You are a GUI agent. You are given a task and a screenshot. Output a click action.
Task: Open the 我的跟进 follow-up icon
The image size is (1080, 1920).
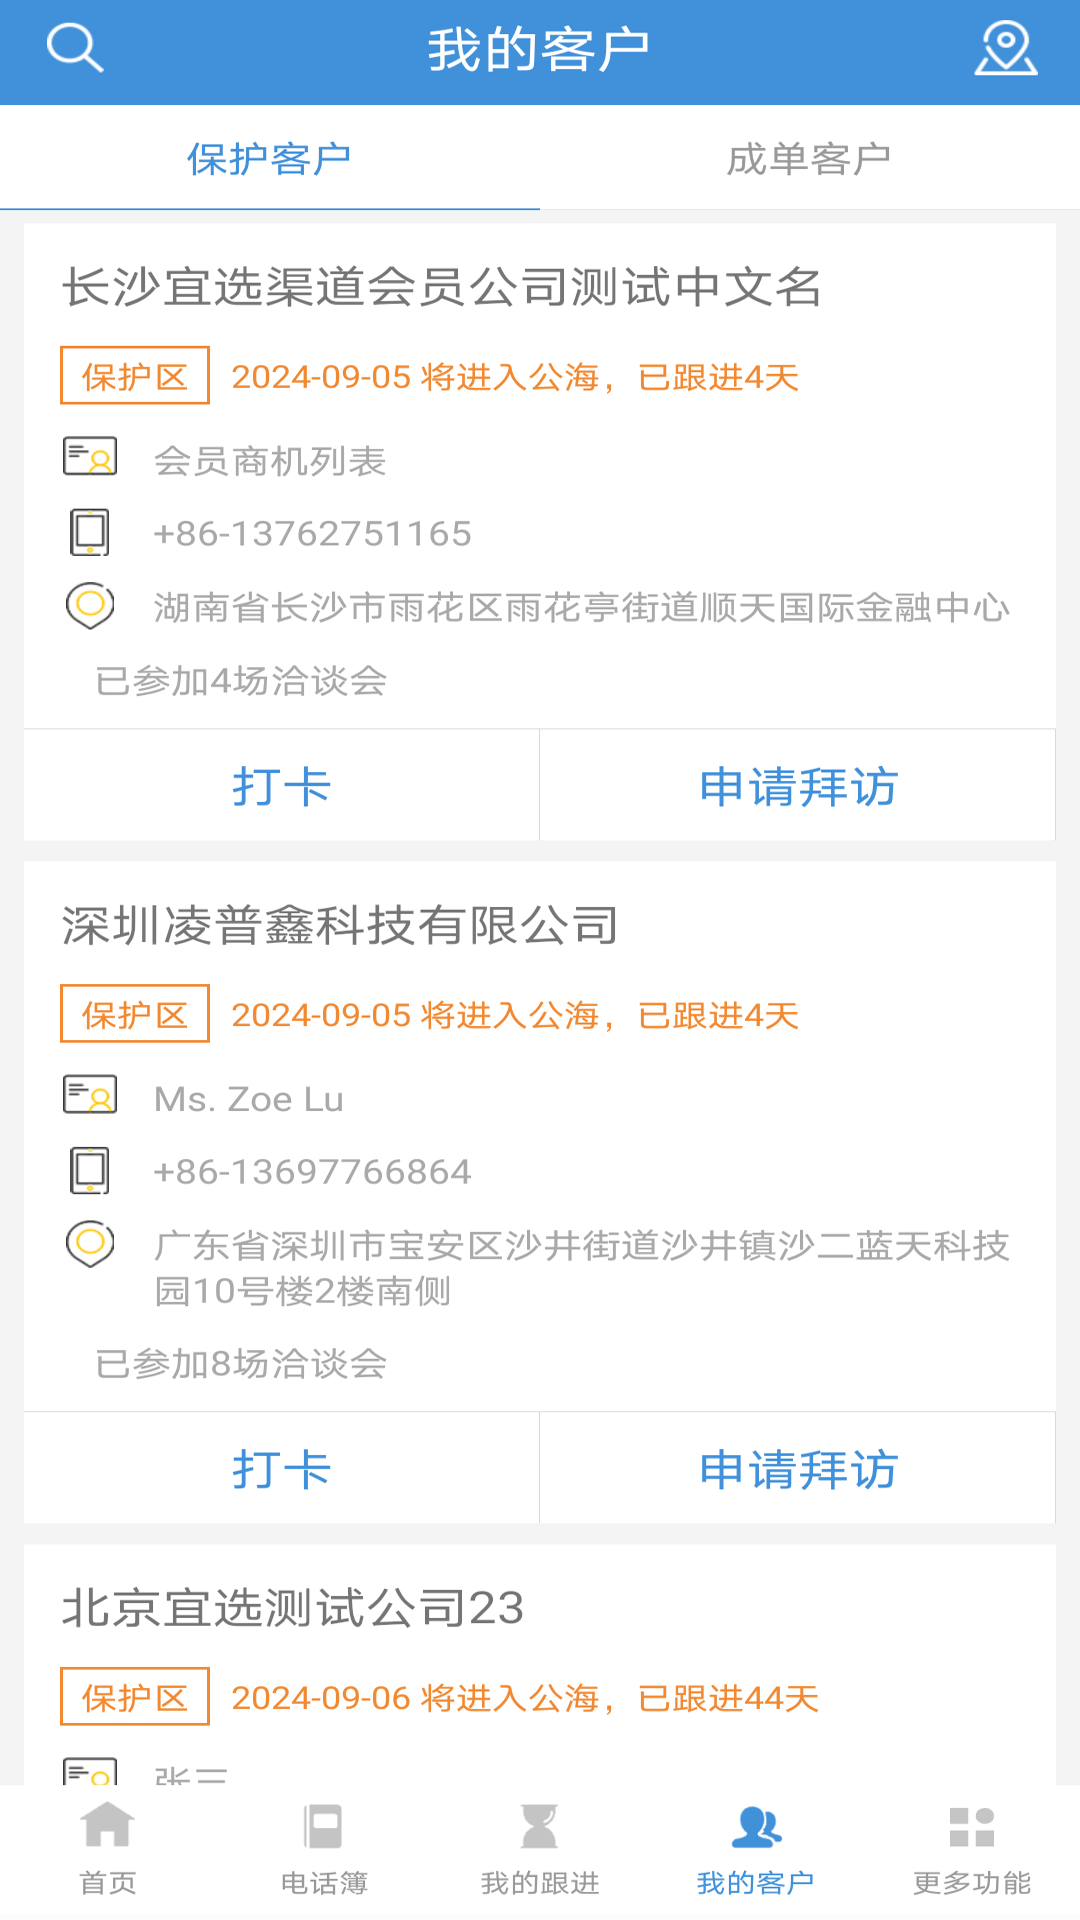tap(540, 1826)
